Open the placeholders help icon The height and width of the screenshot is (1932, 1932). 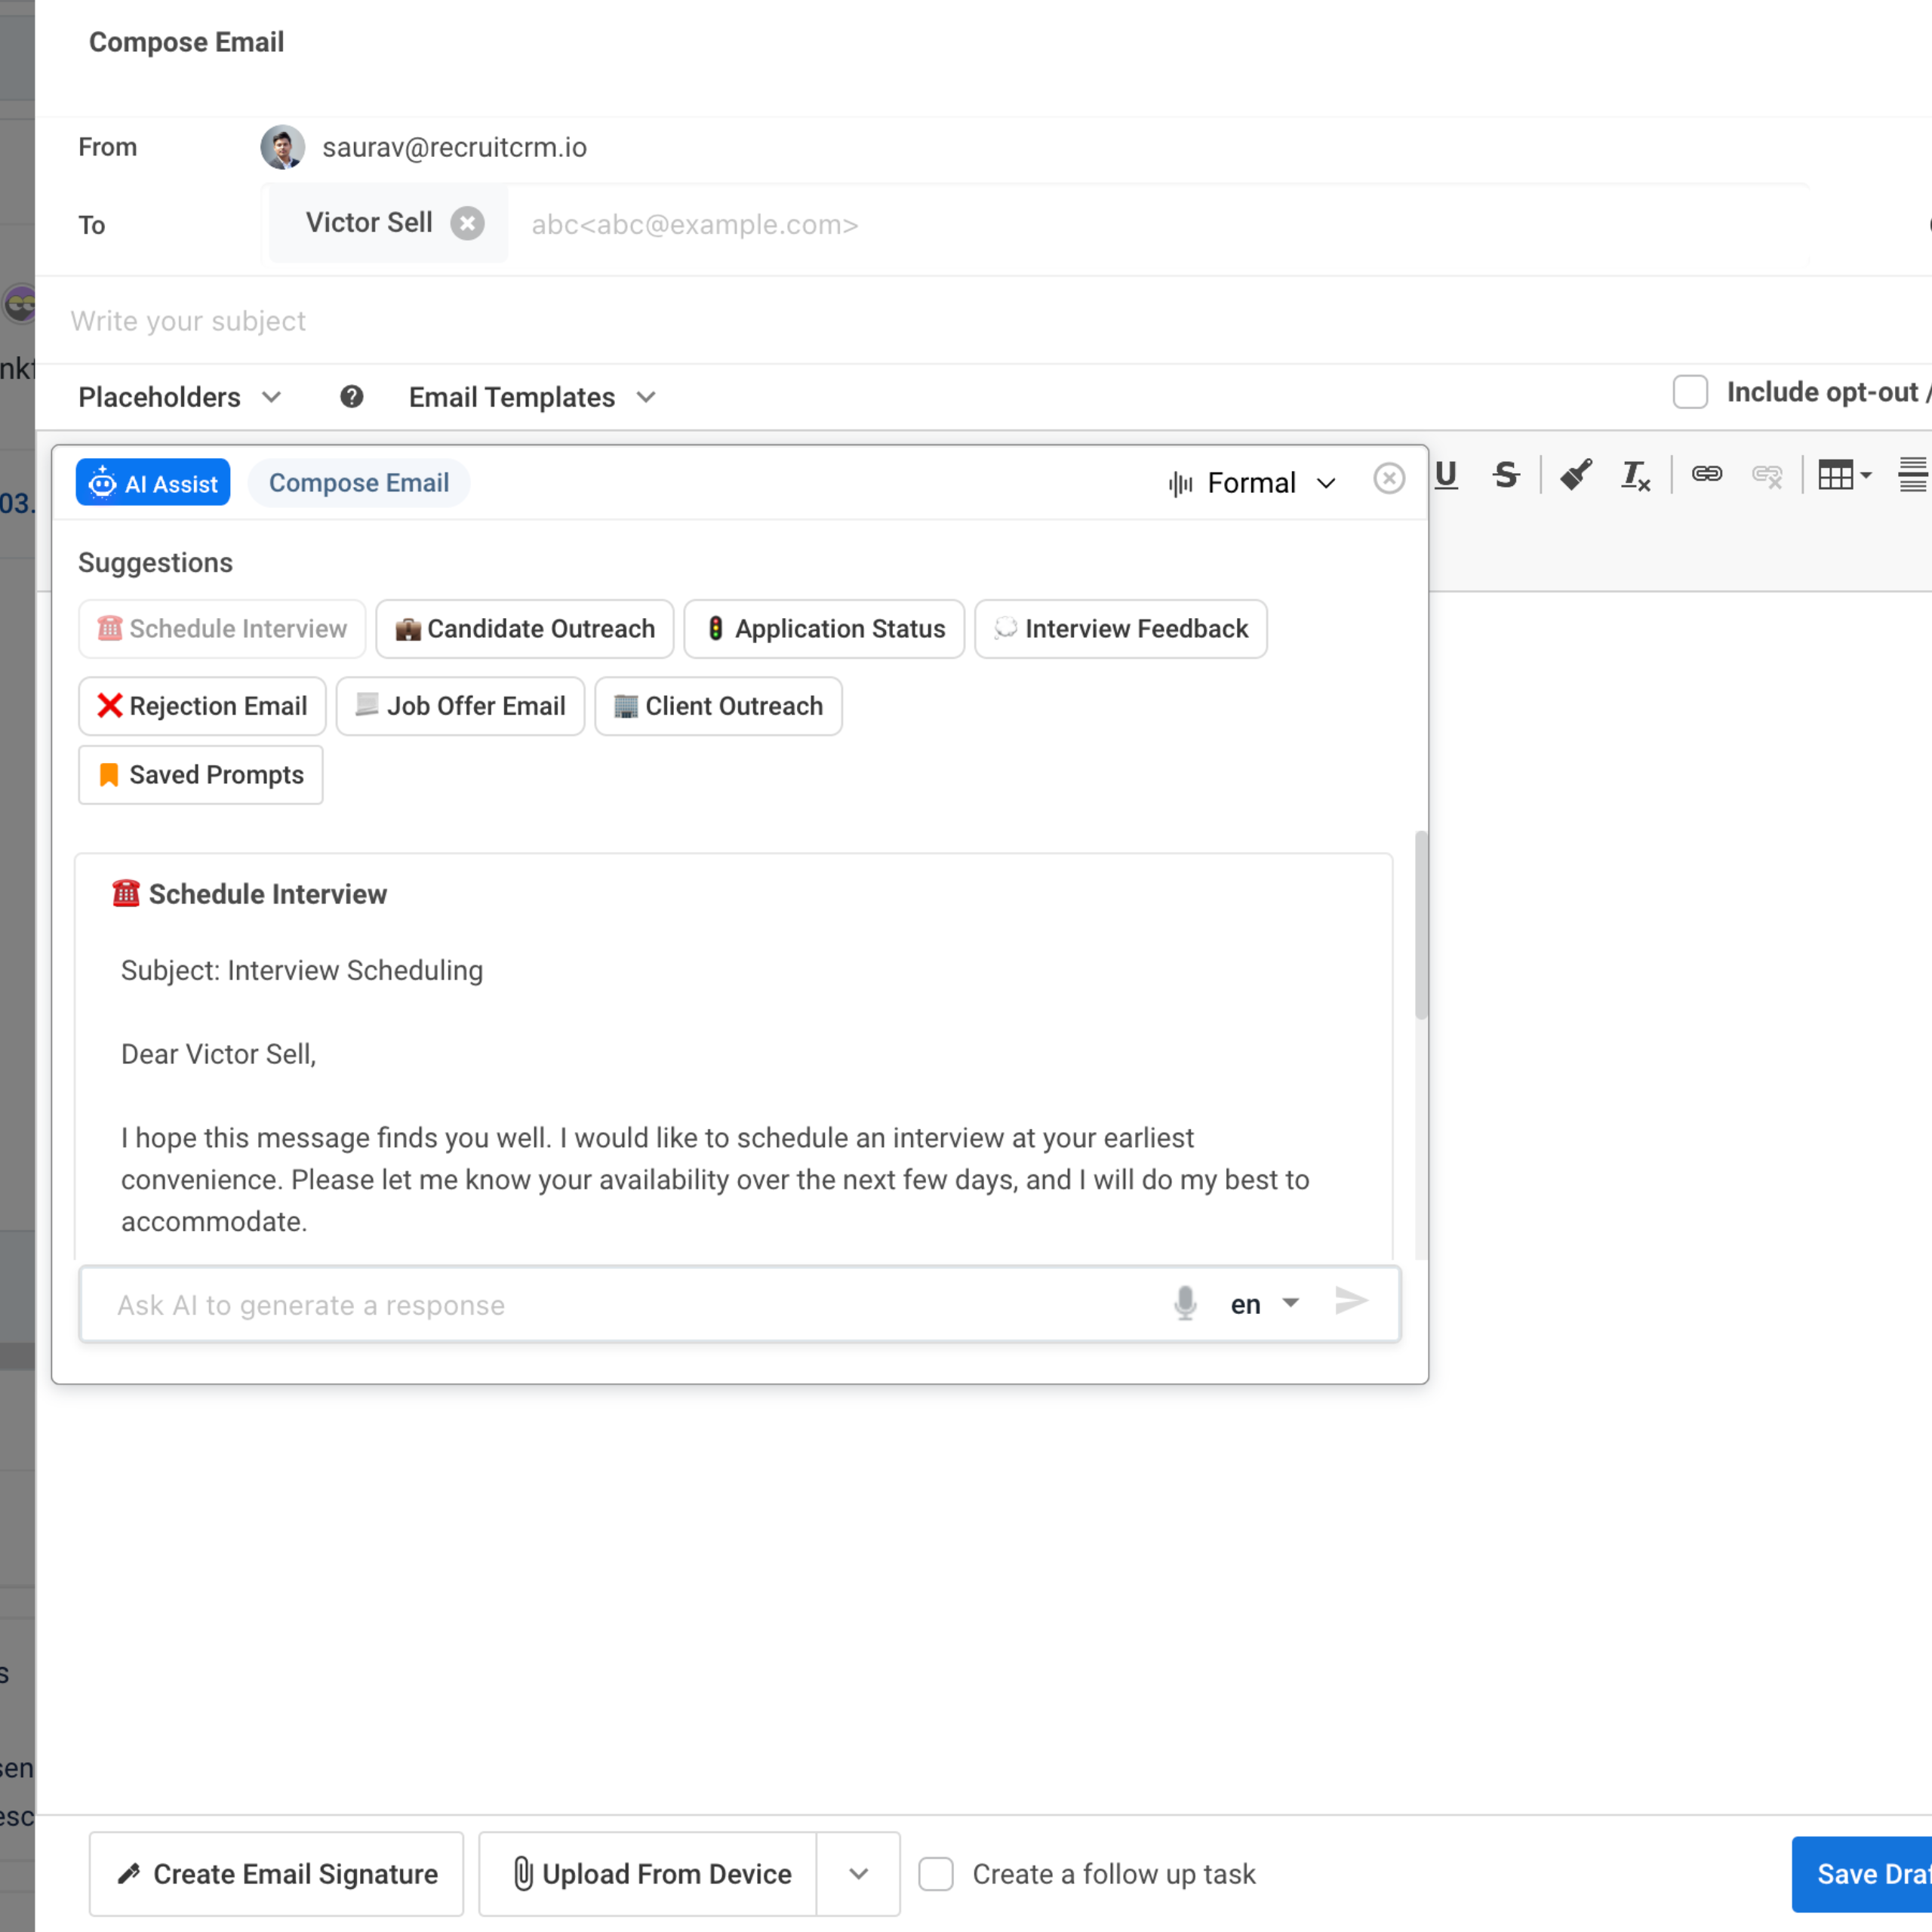coord(351,397)
